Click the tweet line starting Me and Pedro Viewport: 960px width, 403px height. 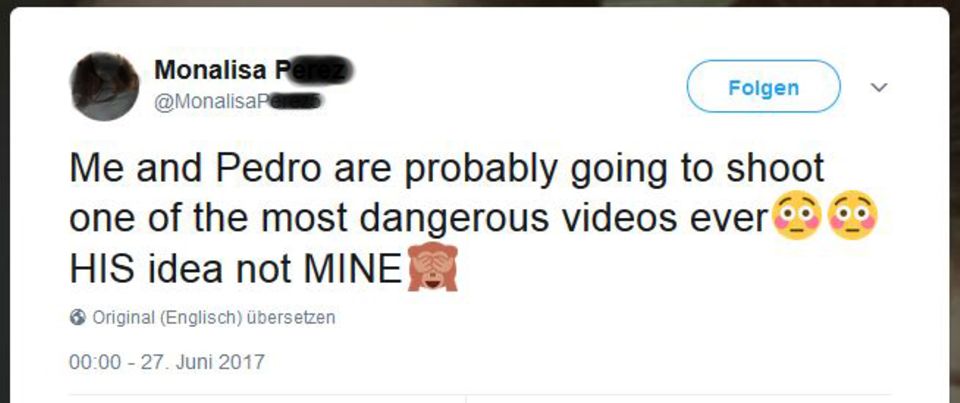447,170
